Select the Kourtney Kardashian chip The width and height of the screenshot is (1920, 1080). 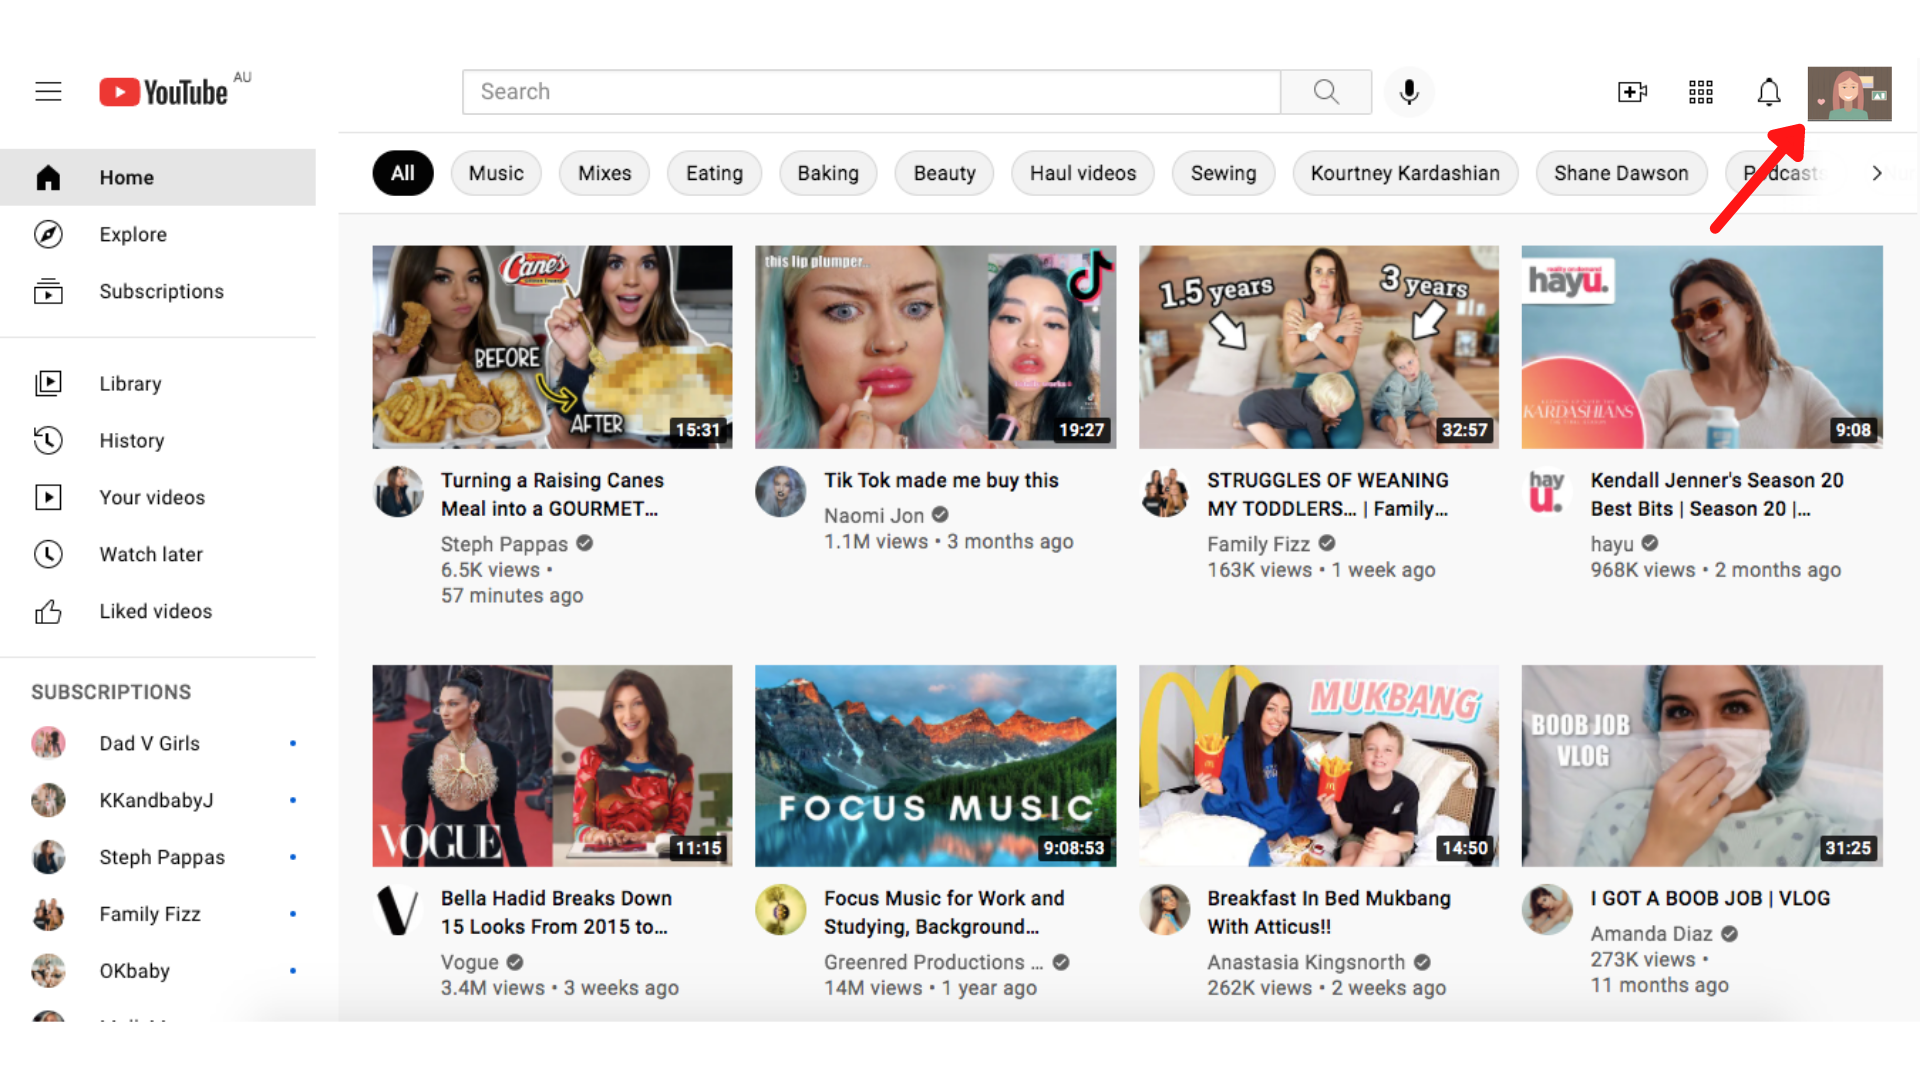pos(1405,174)
